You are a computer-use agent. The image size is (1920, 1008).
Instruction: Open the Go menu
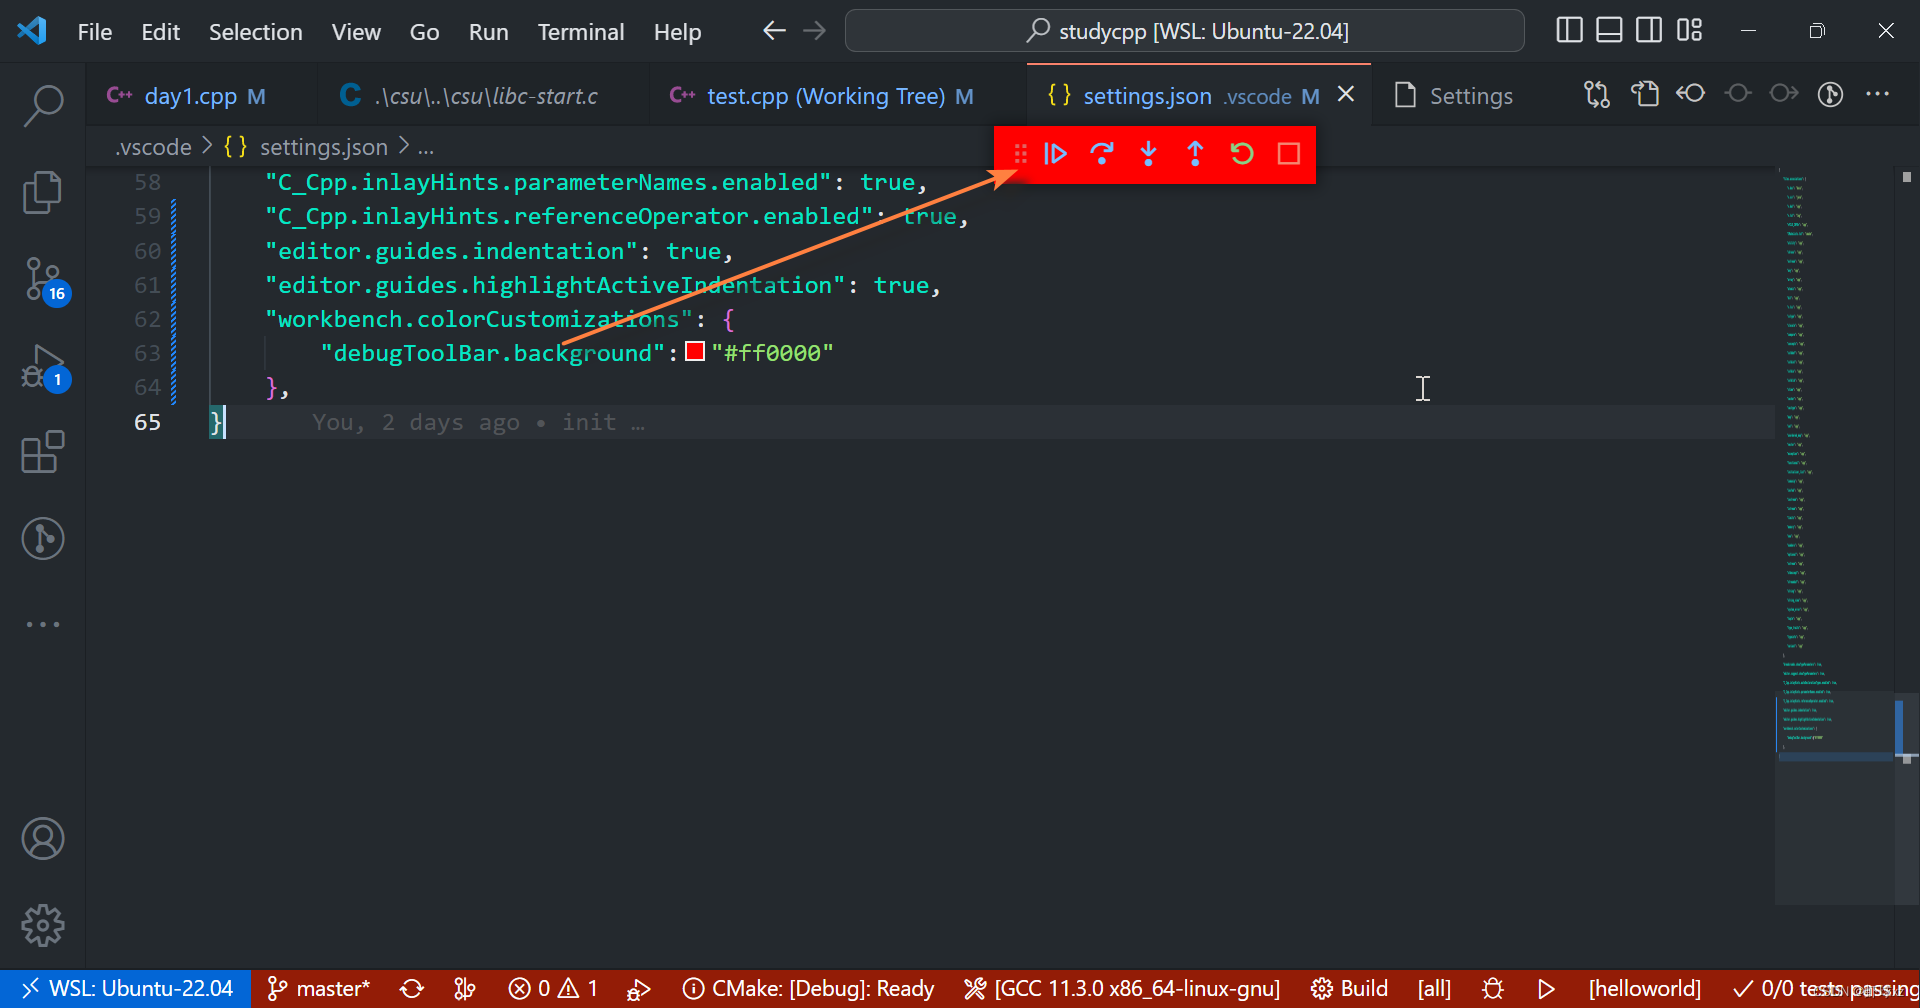tap(424, 32)
